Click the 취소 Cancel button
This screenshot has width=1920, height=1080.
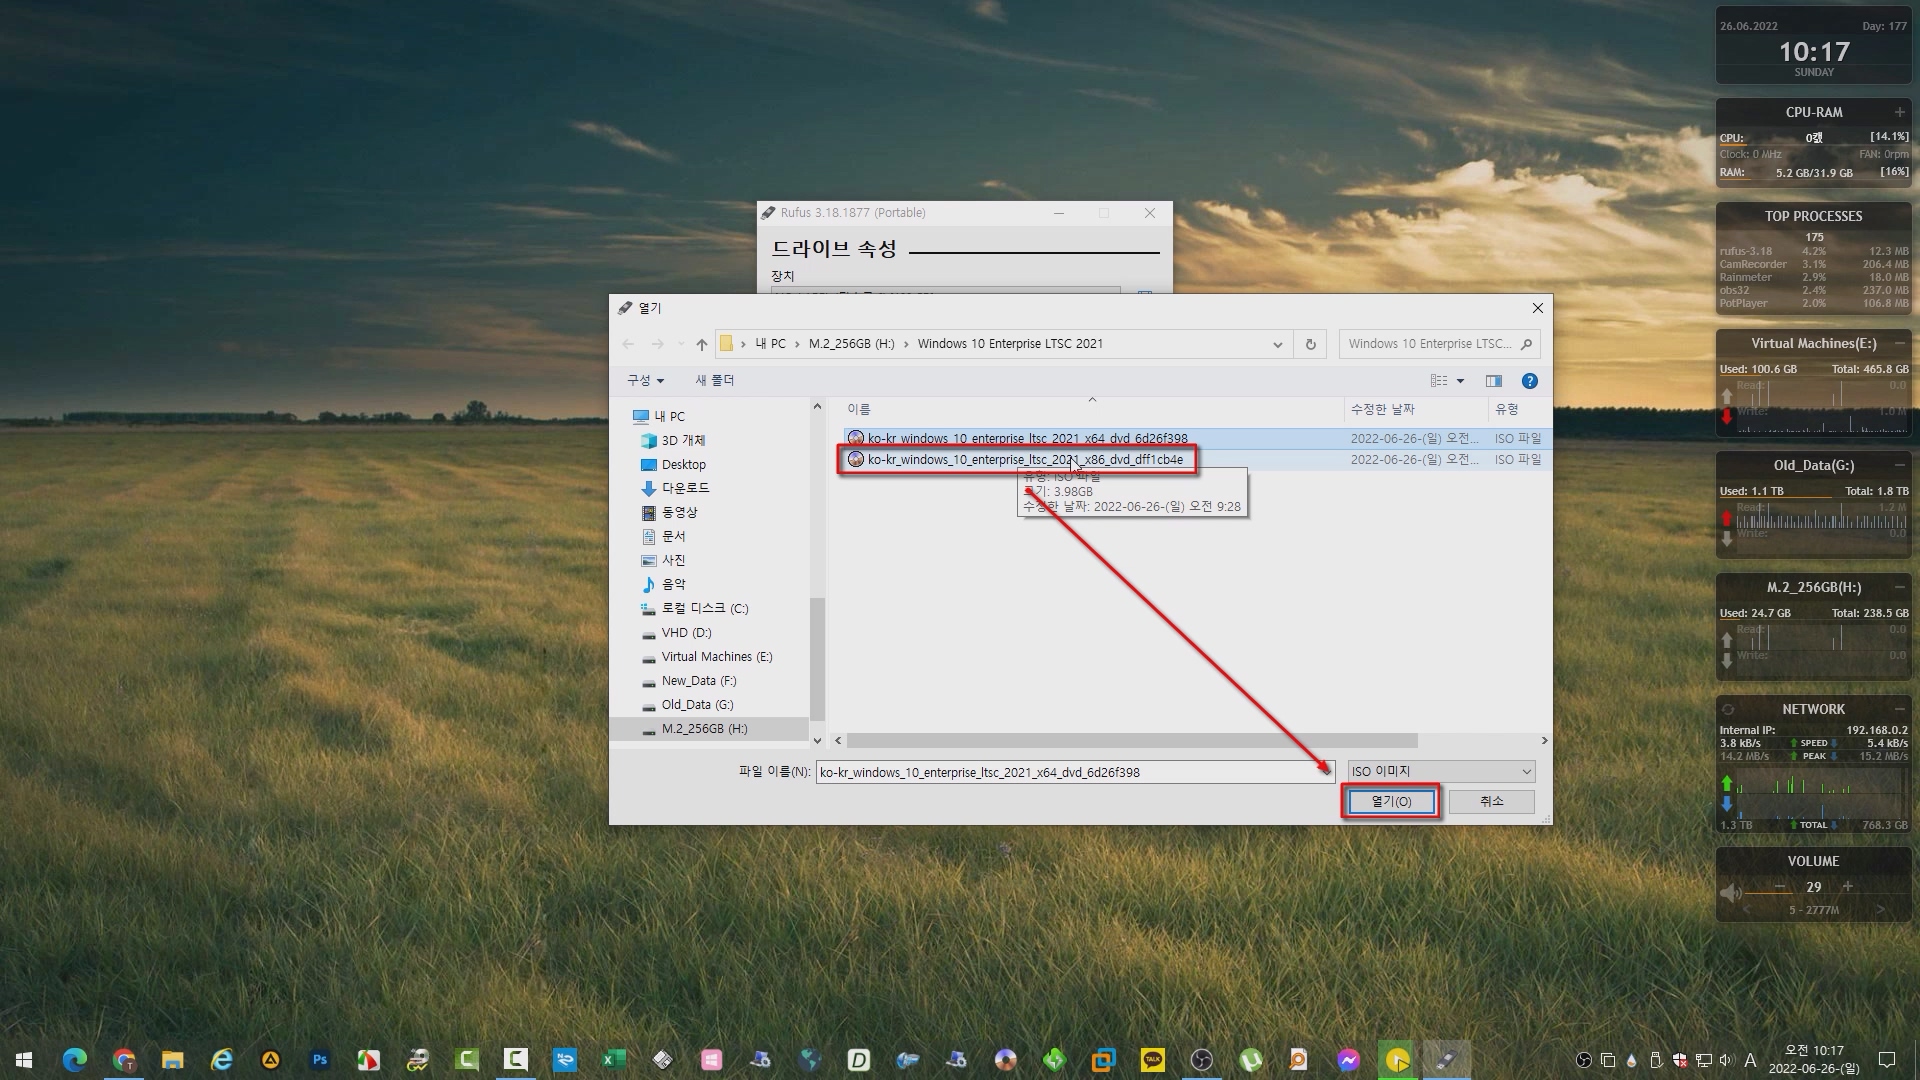[1492, 801]
